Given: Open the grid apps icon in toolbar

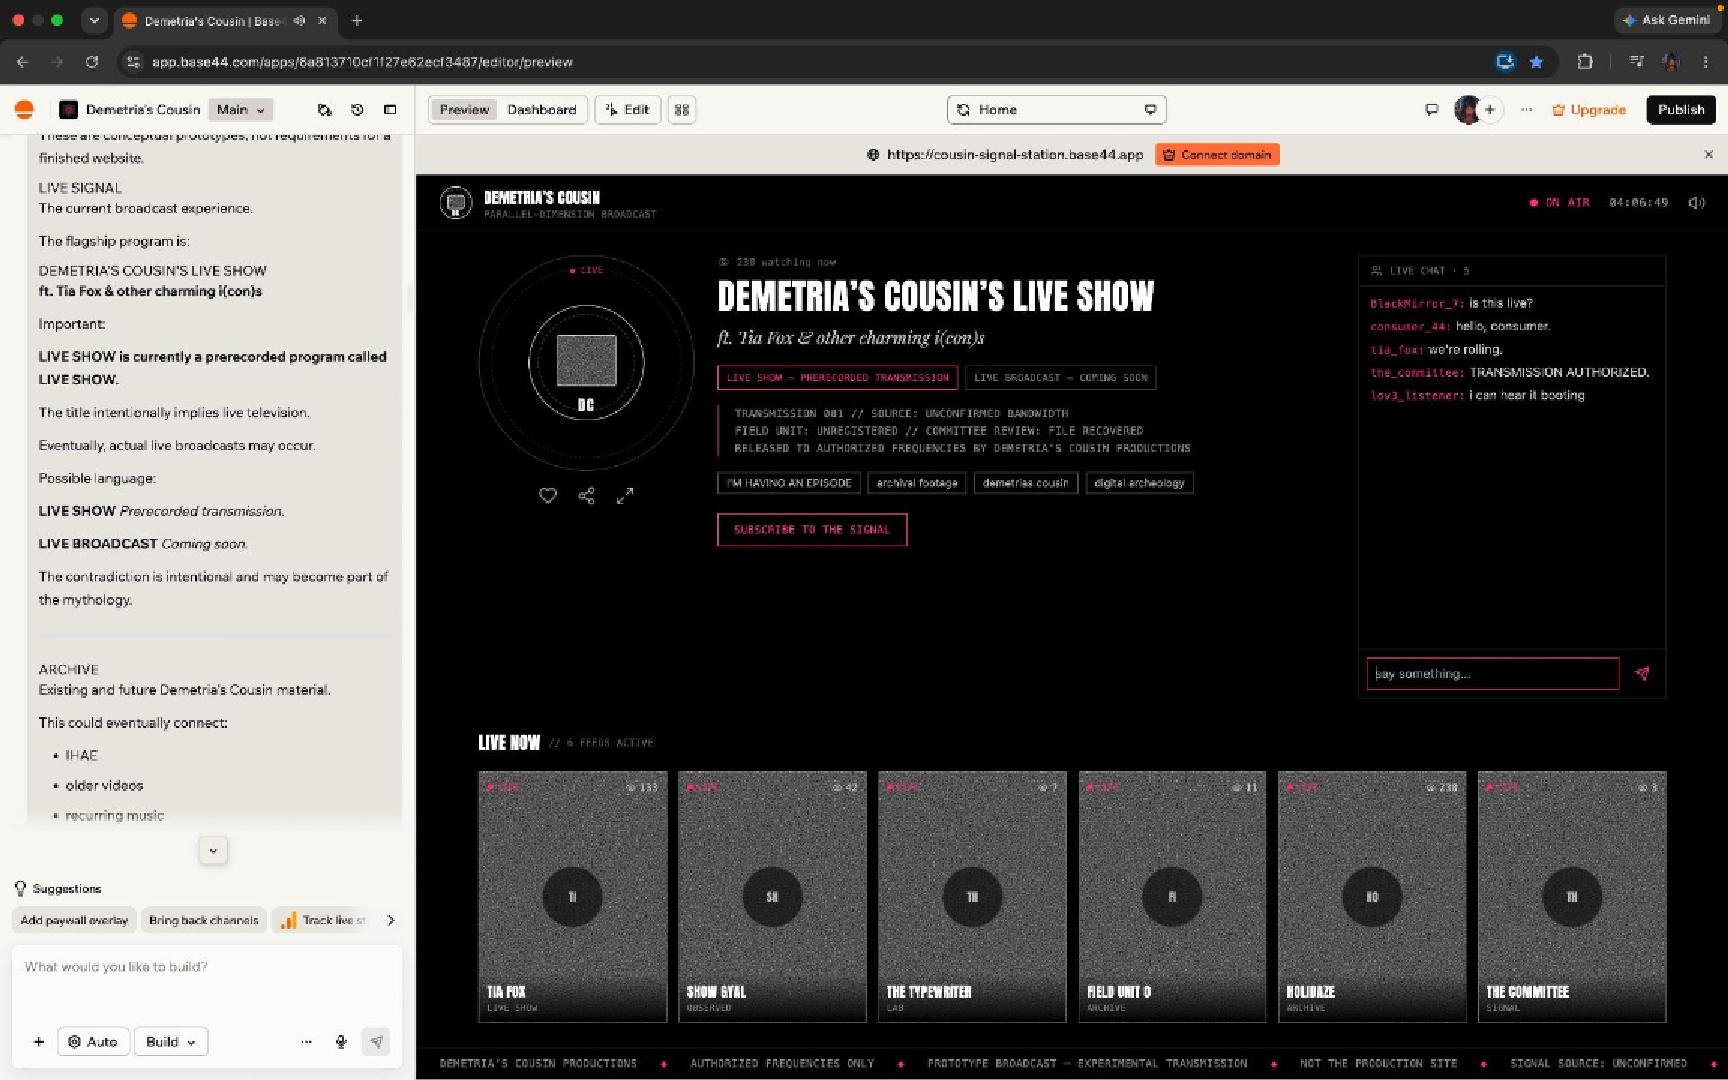Looking at the screenshot, I should (682, 110).
